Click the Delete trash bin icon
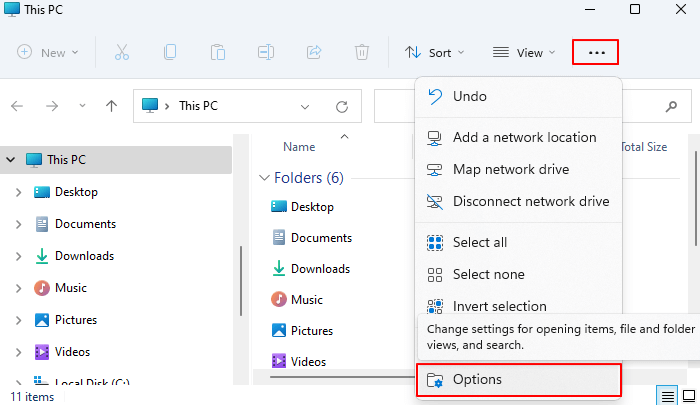Screen dimensions: 700x405 pyautogui.click(x=362, y=52)
